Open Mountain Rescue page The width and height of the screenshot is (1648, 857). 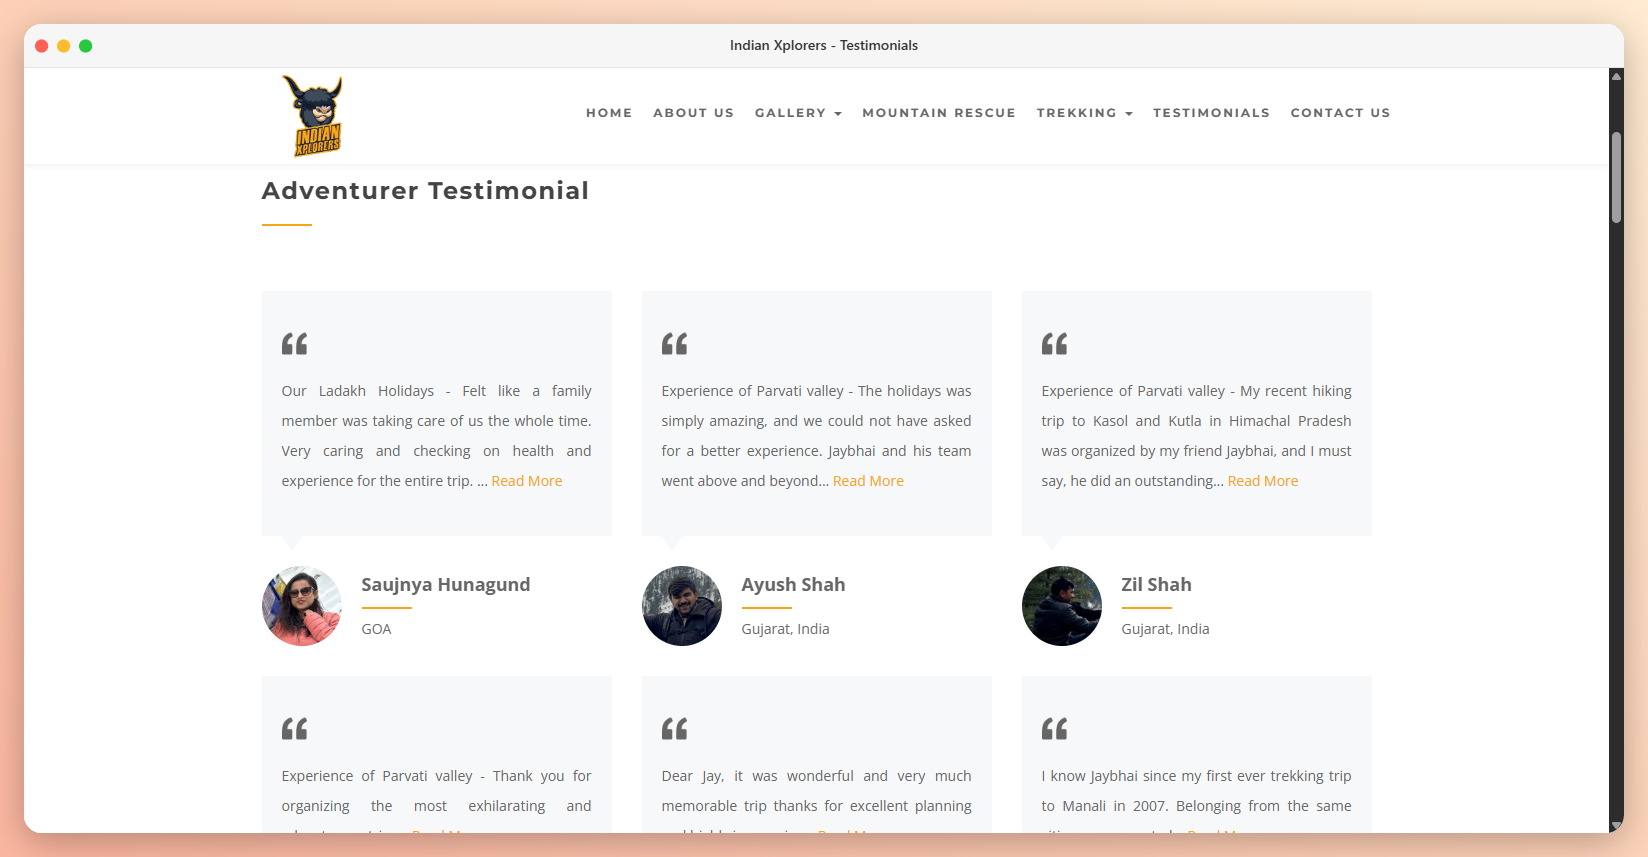click(x=938, y=113)
